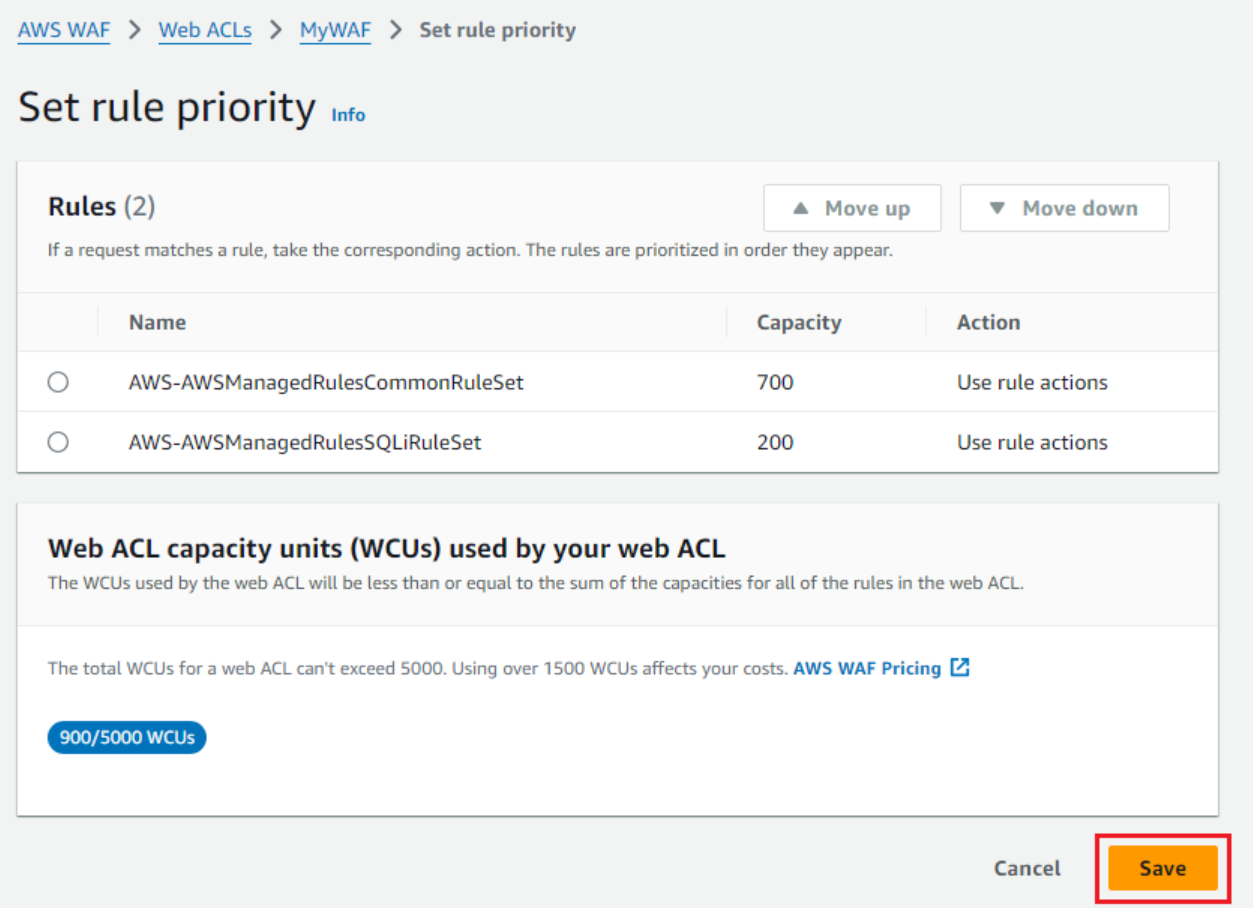Click the Web ACL capacity units heading
The image size is (1253, 908).
pyautogui.click(x=387, y=548)
